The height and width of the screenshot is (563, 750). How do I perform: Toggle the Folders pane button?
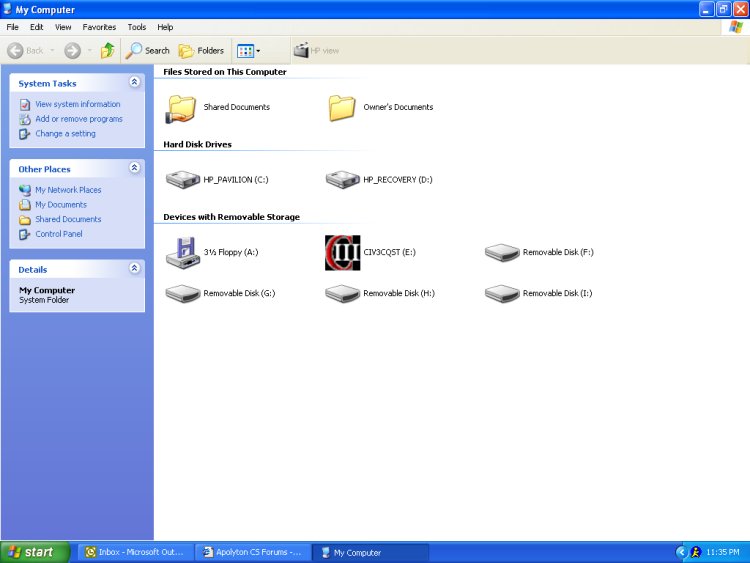pos(201,50)
